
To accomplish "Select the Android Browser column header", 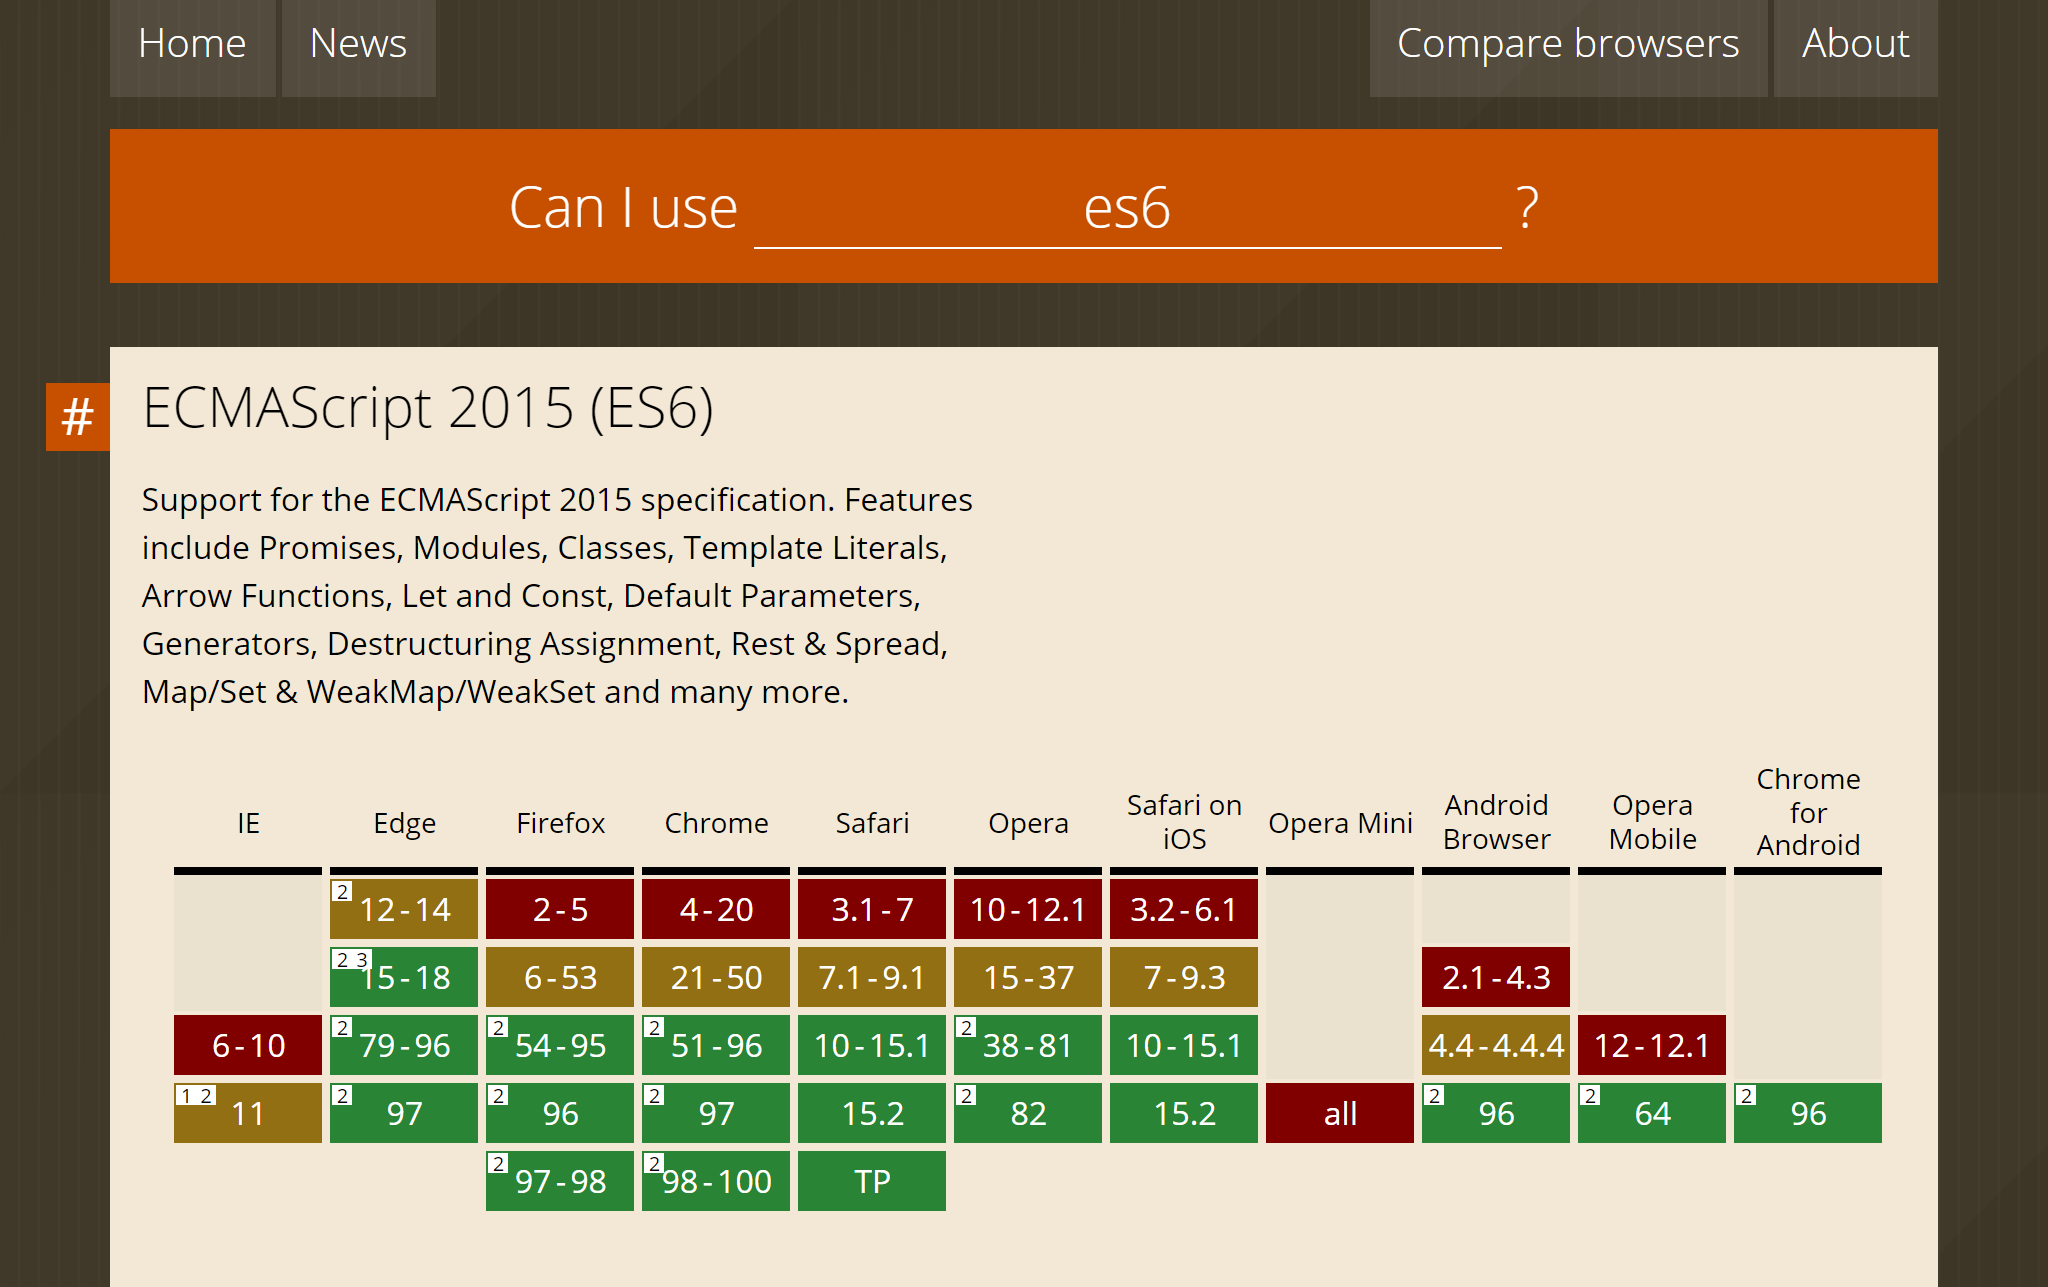I will [x=1496, y=822].
